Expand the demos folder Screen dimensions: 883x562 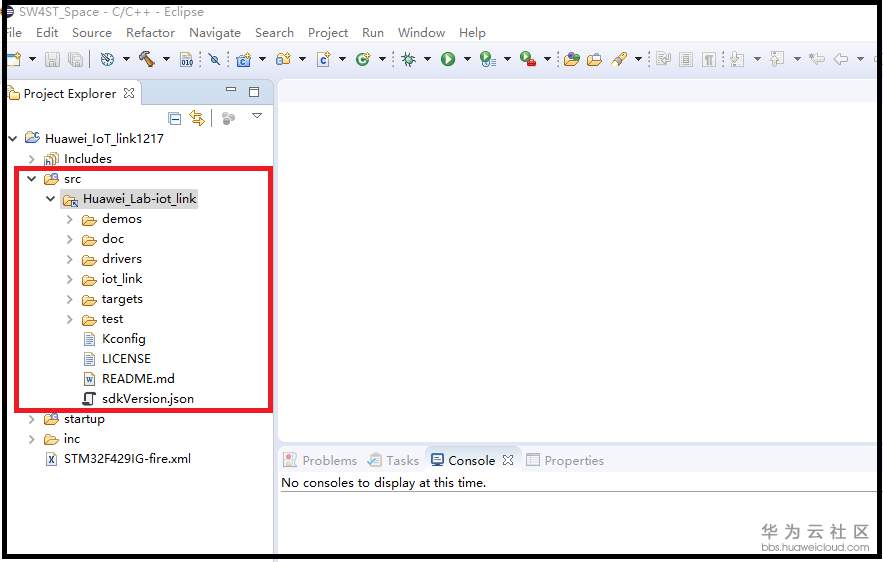(69, 219)
